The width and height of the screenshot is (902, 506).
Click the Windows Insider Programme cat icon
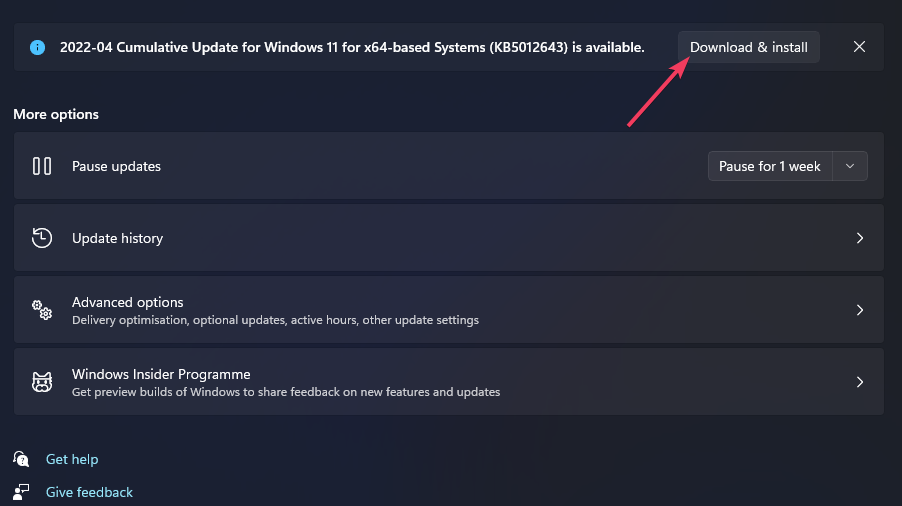point(42,382)
